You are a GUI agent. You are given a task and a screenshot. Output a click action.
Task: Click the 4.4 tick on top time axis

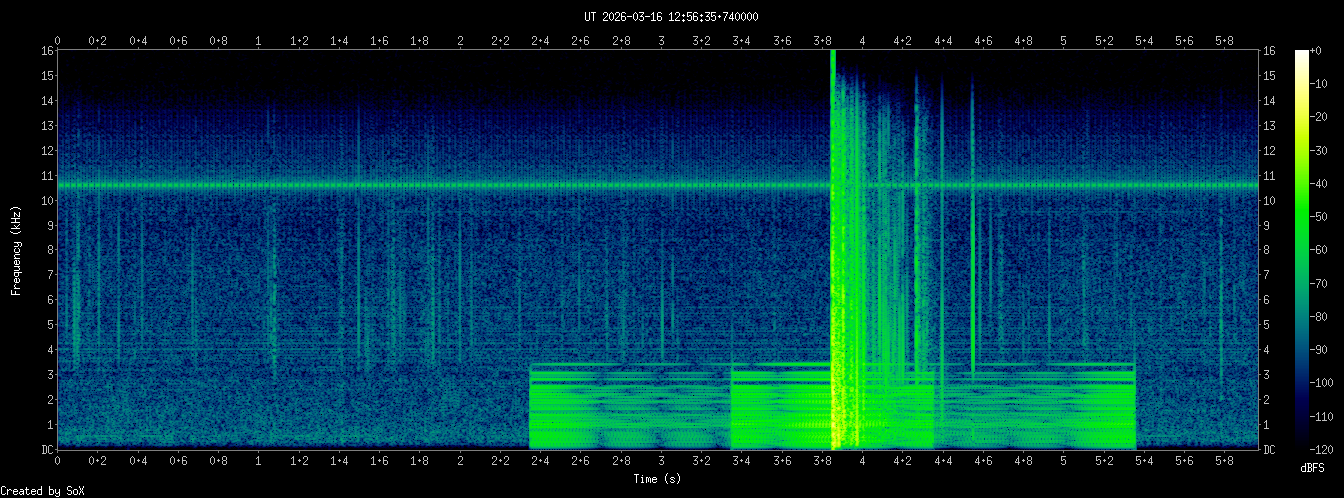(943, 41)
